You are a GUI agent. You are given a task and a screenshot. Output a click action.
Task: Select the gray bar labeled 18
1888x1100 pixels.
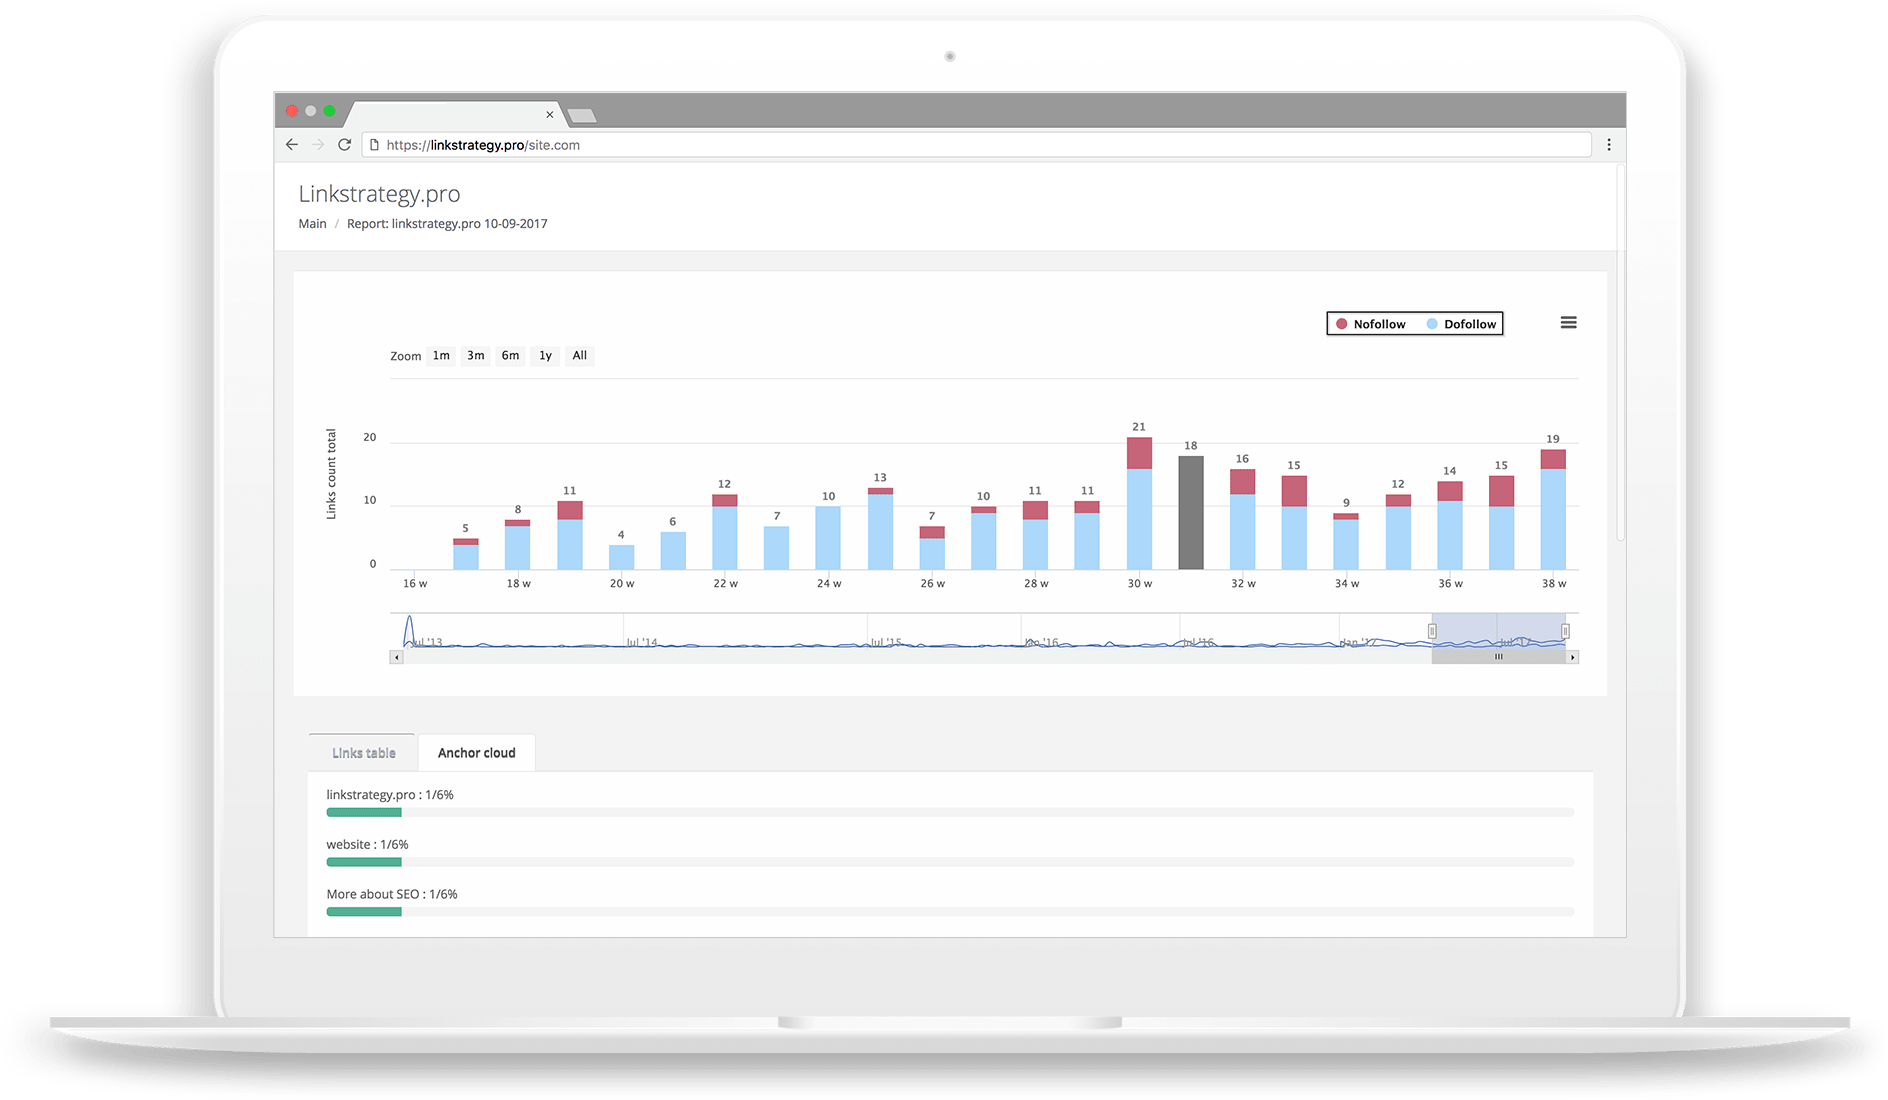(x=1189, y=510)
